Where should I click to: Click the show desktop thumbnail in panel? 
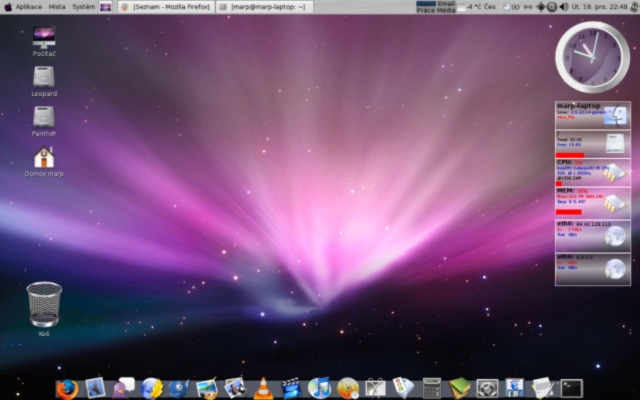click(x=105, y=7)
